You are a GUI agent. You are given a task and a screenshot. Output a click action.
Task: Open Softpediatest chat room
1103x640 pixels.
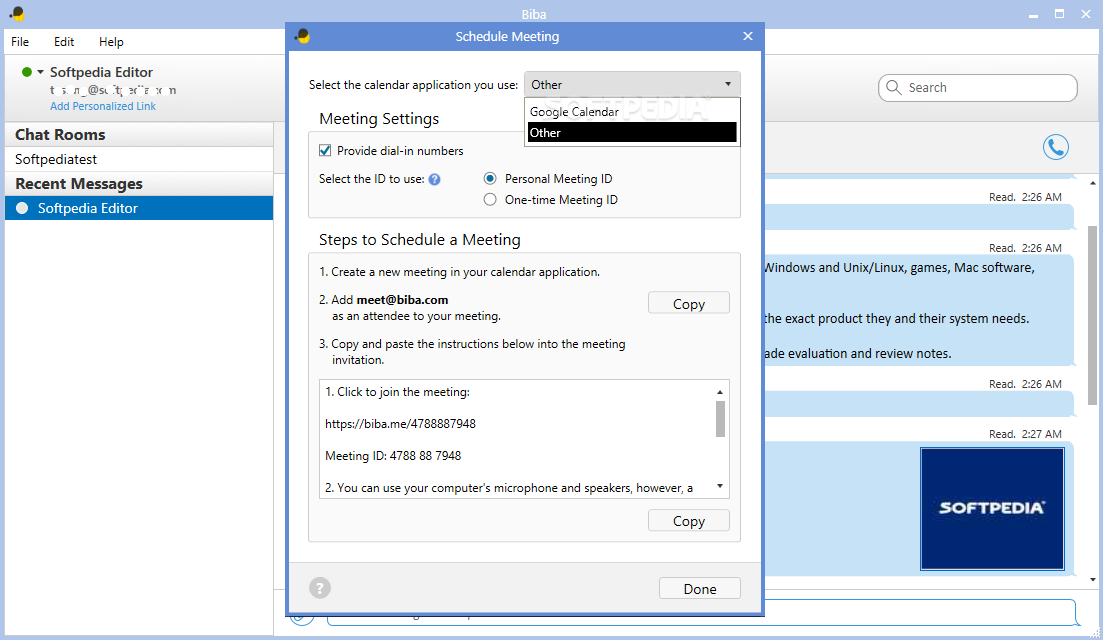click(139, 160)
